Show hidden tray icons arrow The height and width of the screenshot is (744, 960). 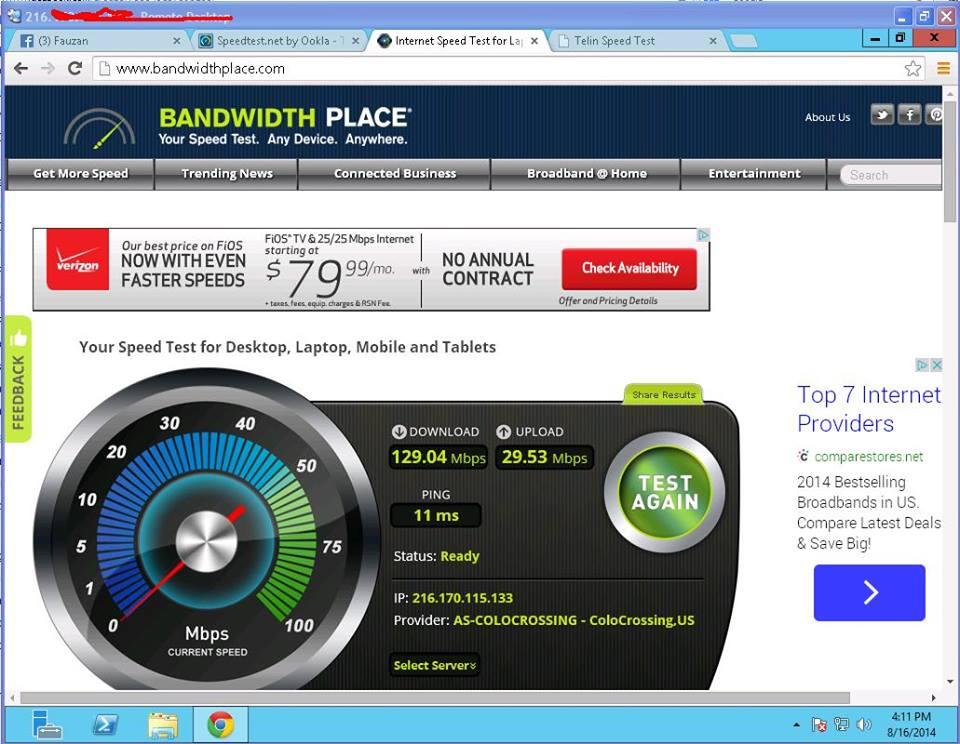pyautogui.click(x=796, y=725)
